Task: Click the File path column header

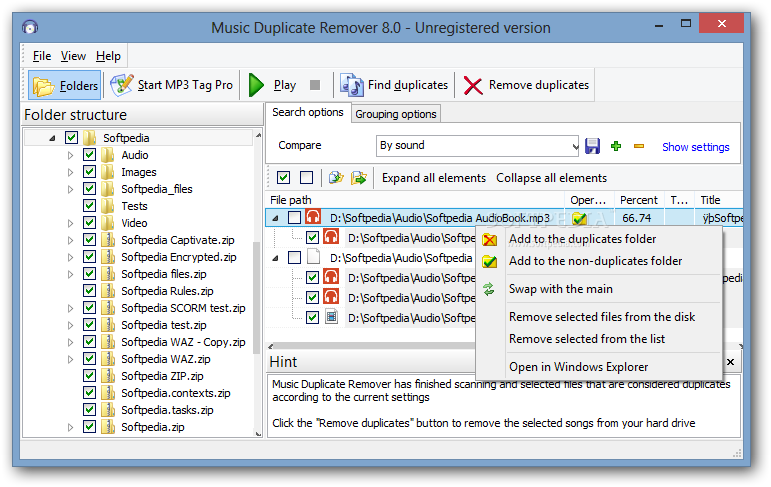Action: 415,200
